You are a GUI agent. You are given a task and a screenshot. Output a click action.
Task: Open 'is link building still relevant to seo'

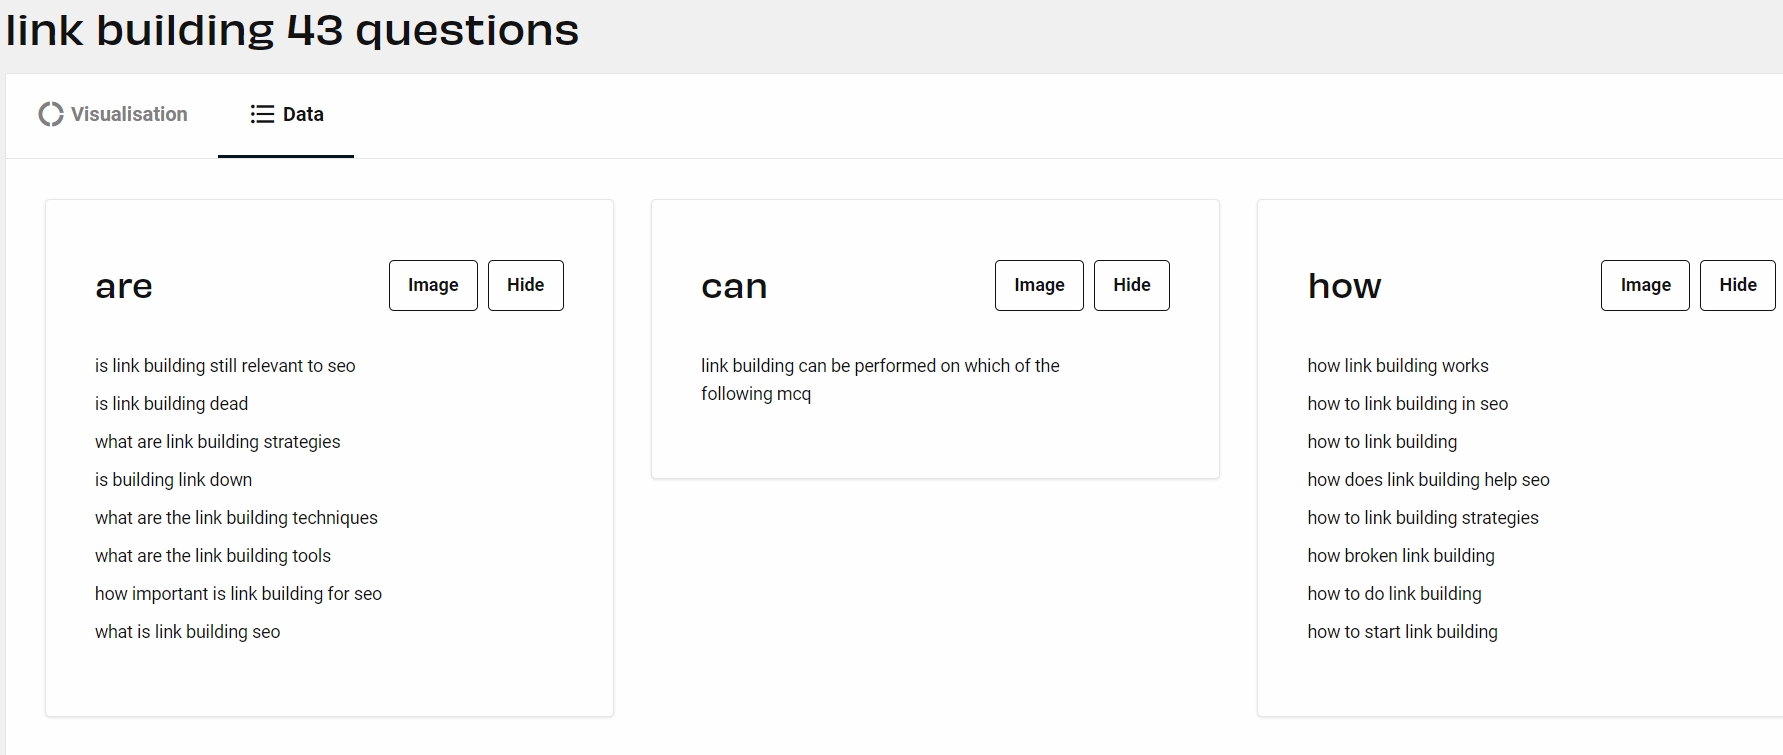pos(225,366)
